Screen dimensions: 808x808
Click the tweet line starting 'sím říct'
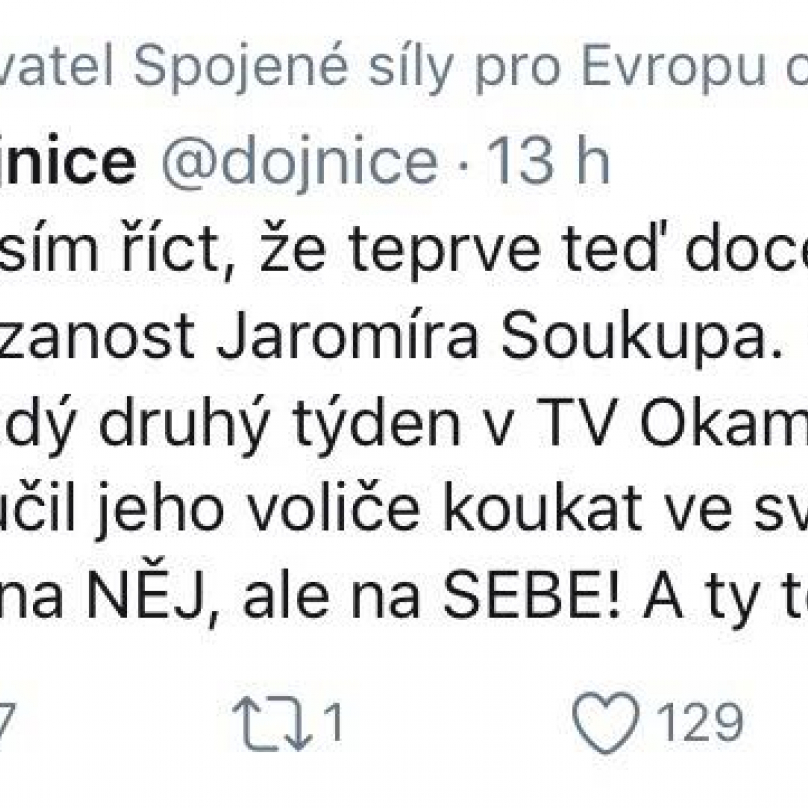pos(404,252)
